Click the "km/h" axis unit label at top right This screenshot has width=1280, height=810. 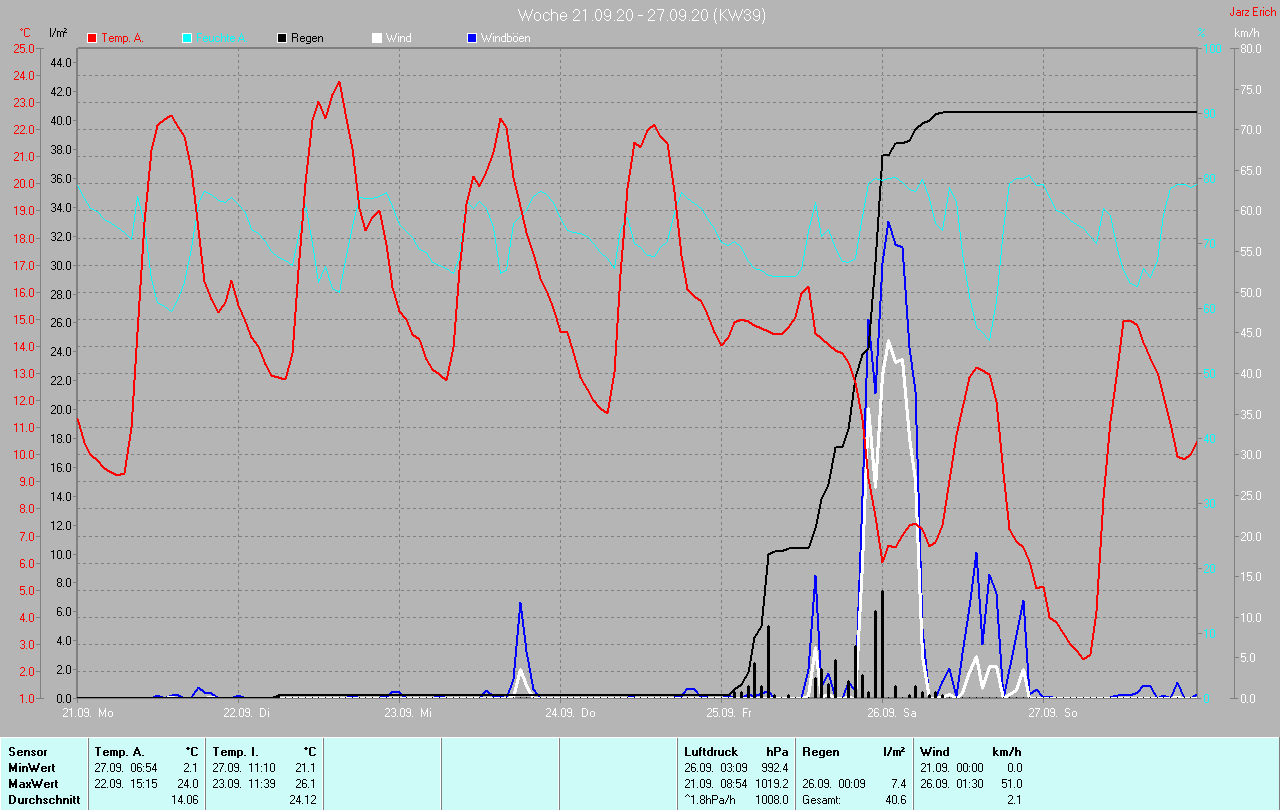[1247, 33]
